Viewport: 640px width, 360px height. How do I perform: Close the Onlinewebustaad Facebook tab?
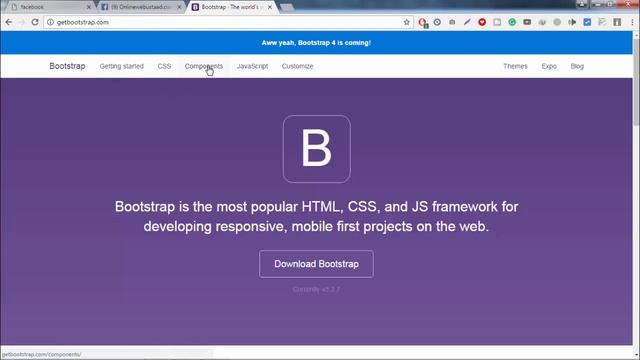click(x=179, y=7)
